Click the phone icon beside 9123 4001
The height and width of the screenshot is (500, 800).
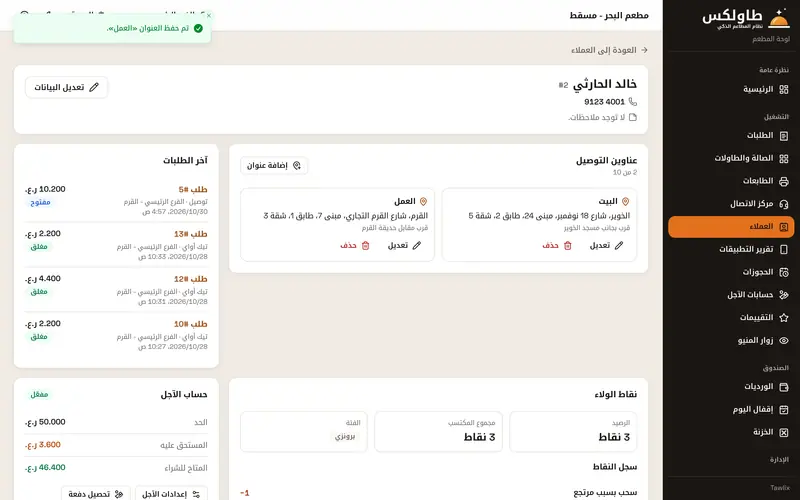633,102
